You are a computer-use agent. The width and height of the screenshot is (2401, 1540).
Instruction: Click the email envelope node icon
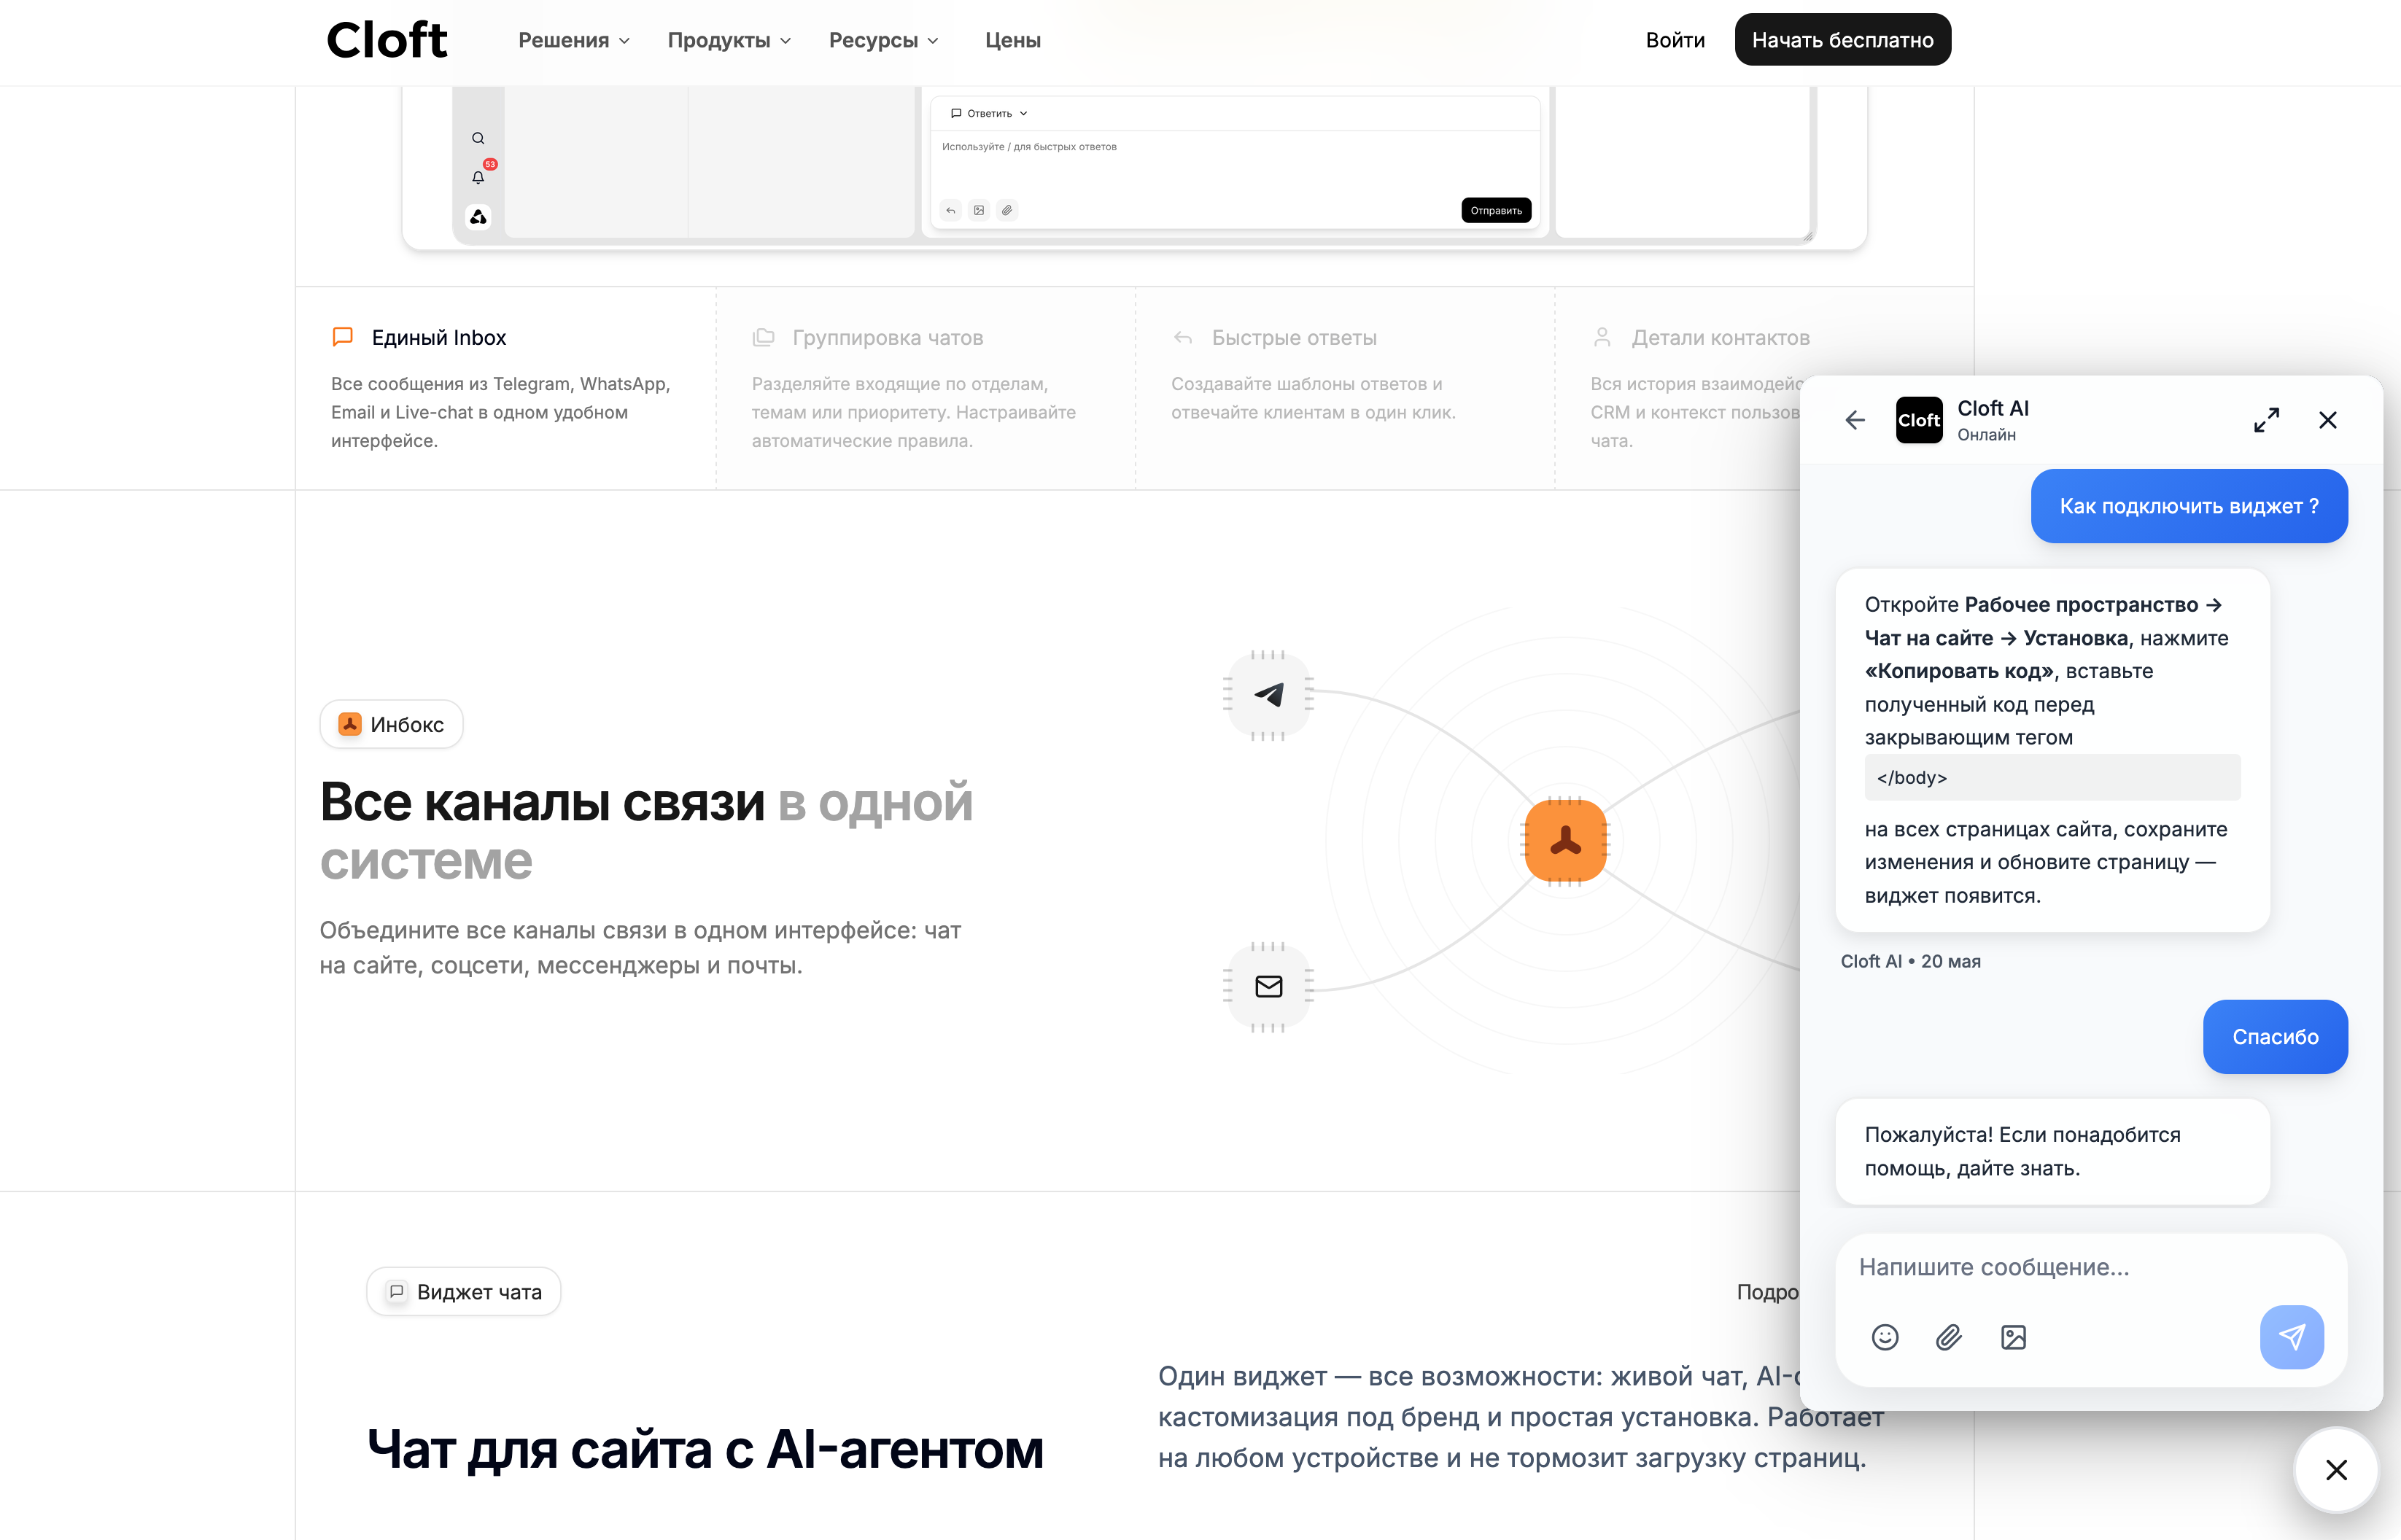tap(1269, 986)
